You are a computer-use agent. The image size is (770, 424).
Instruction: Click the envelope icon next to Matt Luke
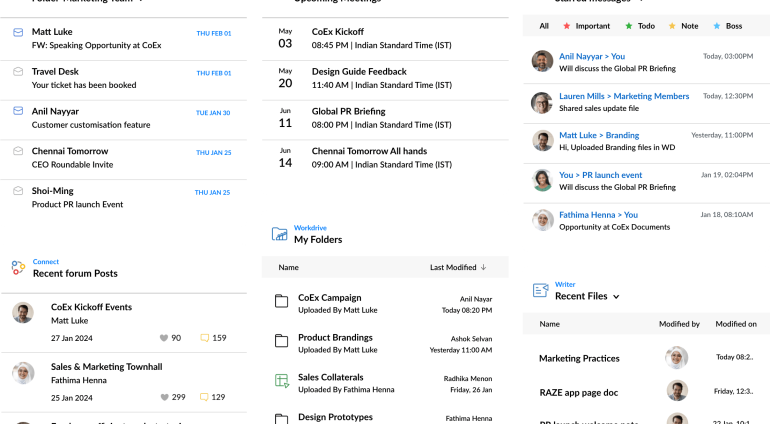pyautogui.click(x=18, y=33)
